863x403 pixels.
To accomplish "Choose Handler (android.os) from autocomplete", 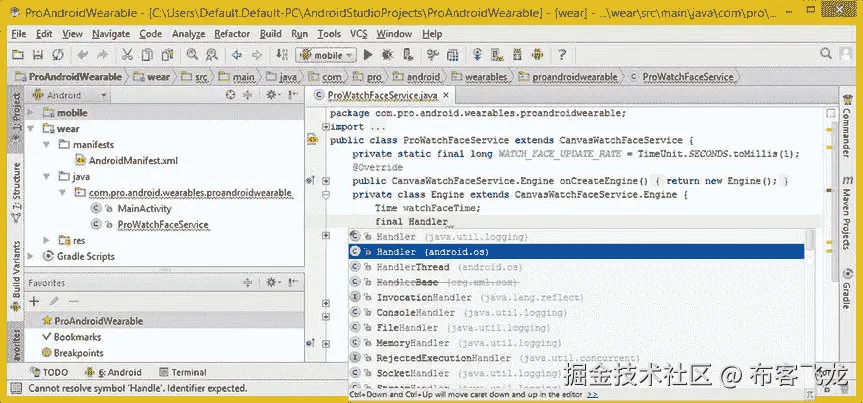I will pos(576,252).
